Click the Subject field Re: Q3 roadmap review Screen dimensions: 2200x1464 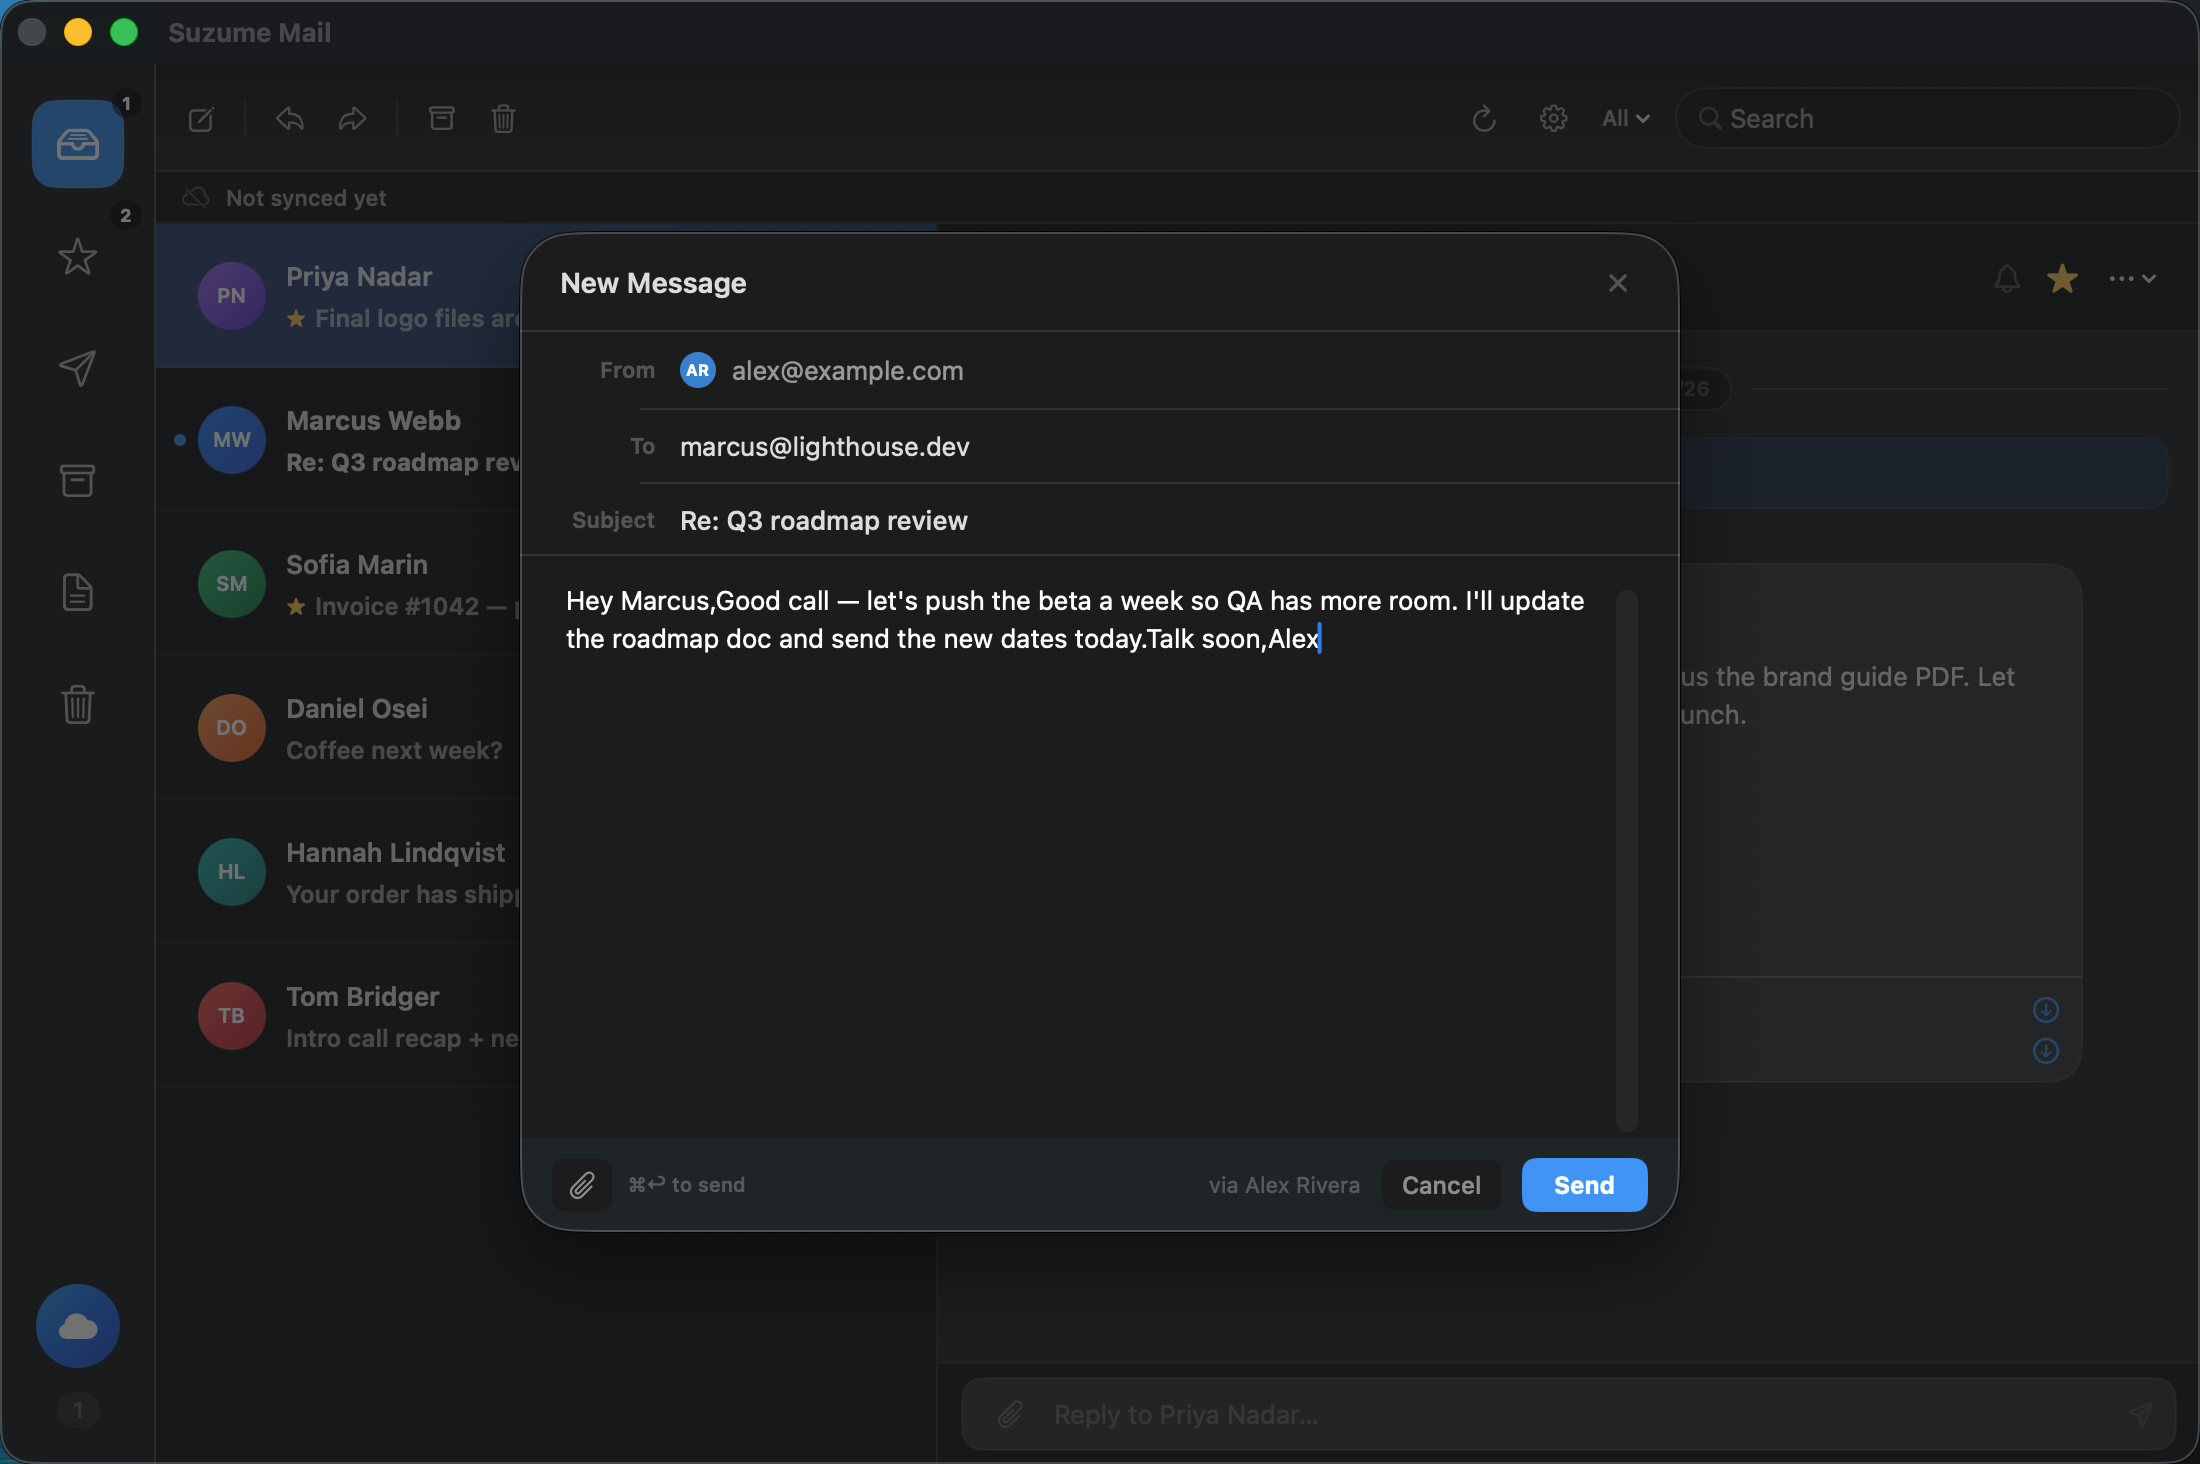coord(824,520)
